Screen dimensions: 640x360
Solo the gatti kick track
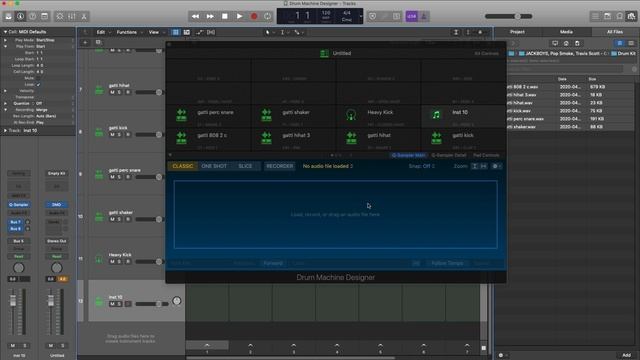point(120,135)
